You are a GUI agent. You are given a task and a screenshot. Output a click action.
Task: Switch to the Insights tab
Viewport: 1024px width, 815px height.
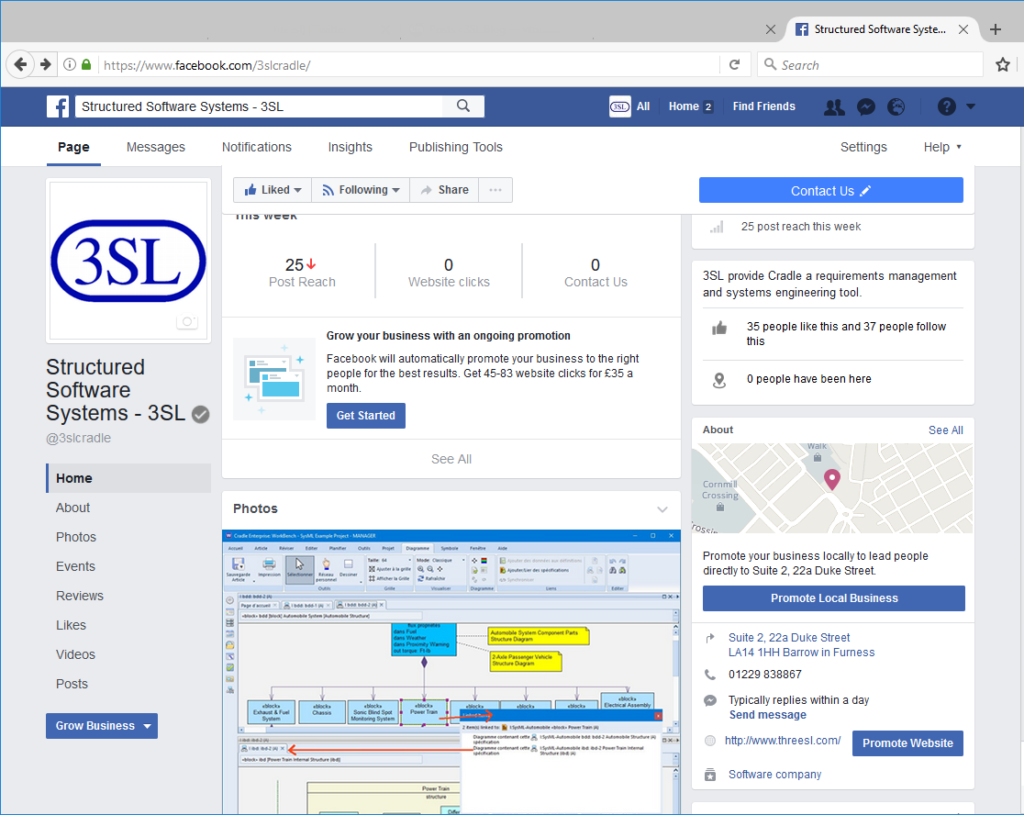pyautogui.click(x=350, y=147)
